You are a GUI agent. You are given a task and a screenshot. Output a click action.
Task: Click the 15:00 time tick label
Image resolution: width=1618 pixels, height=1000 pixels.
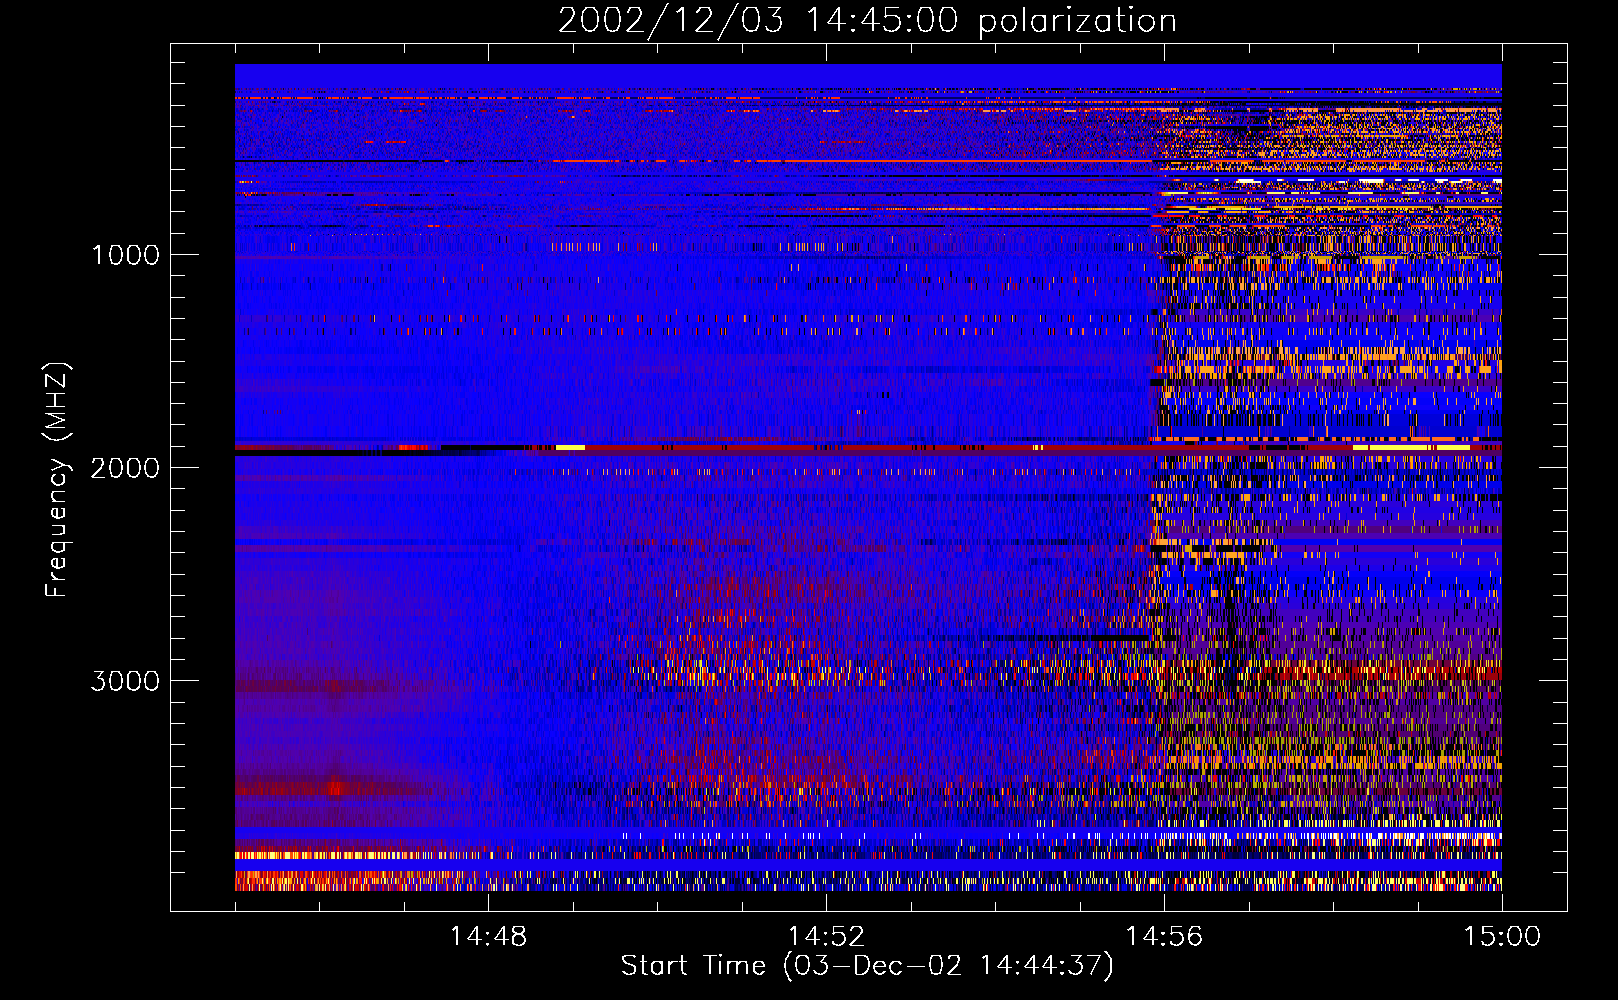point(1502,937)
